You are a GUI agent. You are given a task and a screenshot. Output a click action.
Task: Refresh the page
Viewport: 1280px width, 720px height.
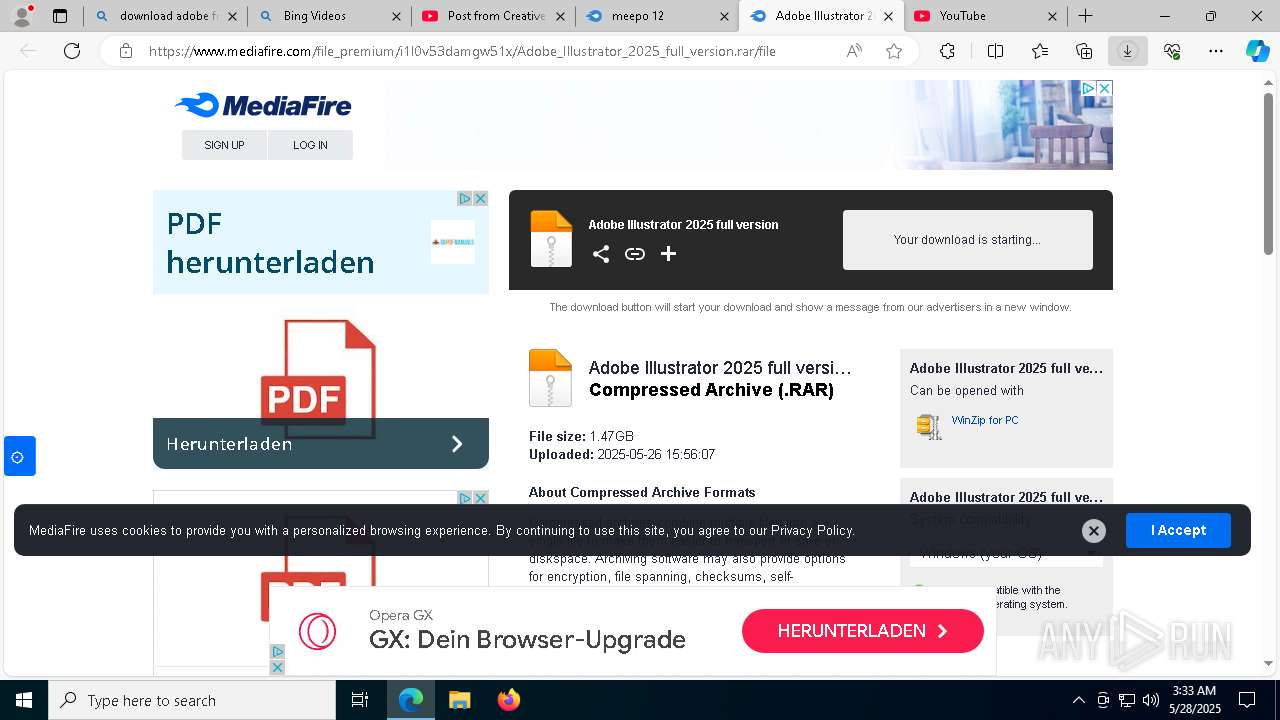[x=72, y=51]
